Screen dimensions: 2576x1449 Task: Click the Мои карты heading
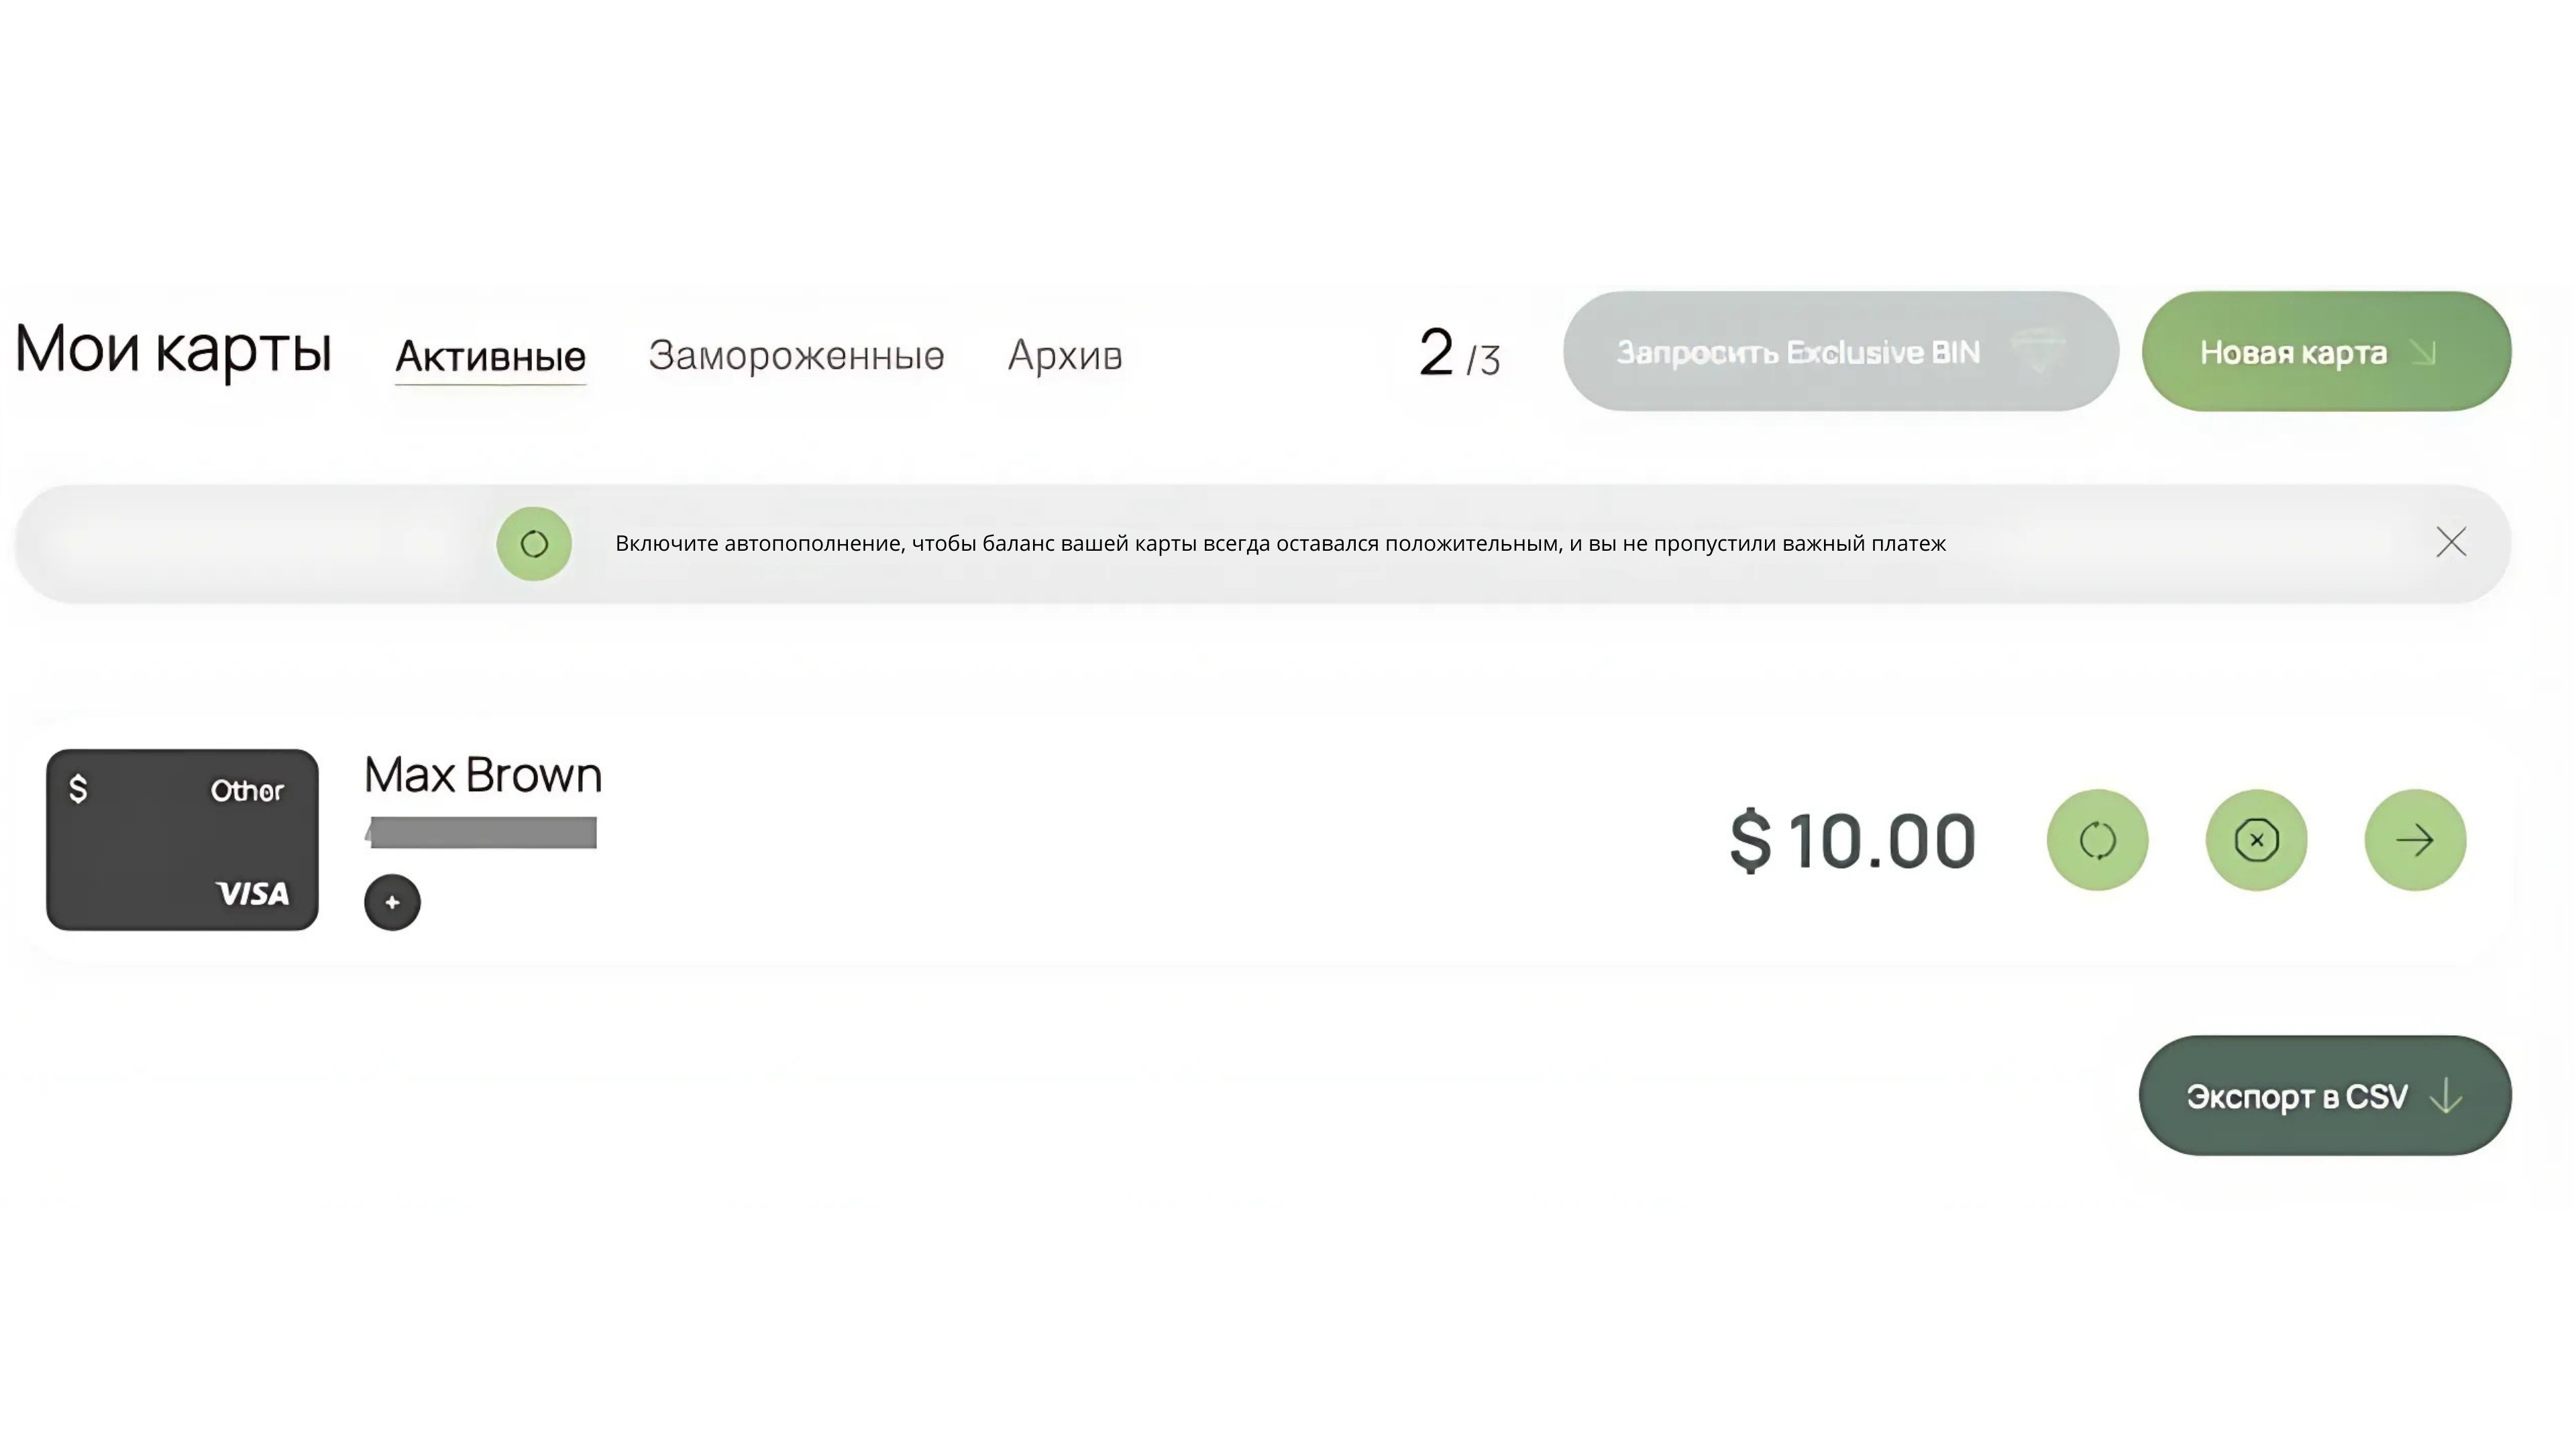[173, 350]
